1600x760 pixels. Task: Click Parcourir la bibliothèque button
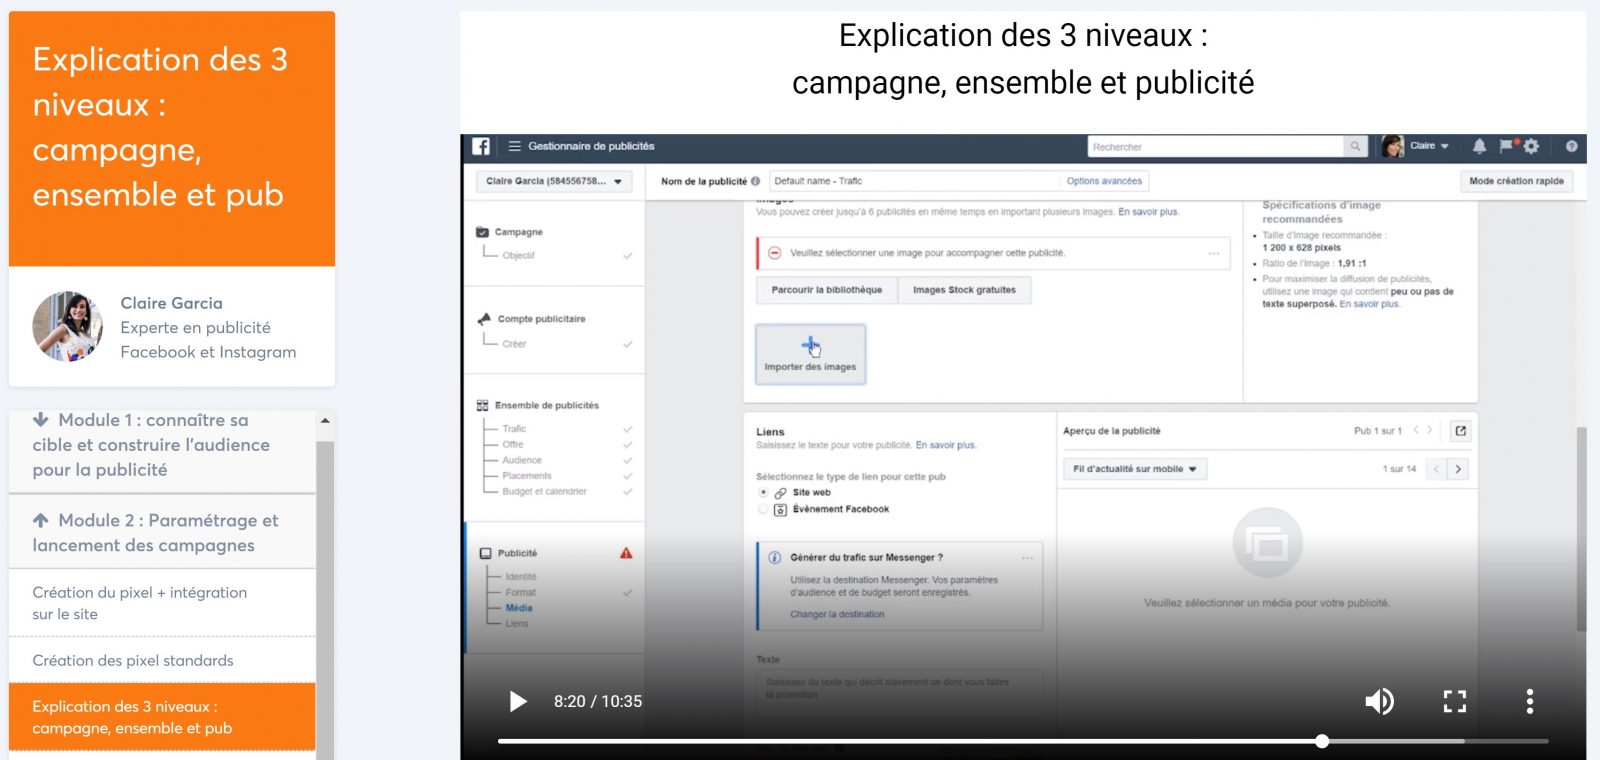click(826, 290)
